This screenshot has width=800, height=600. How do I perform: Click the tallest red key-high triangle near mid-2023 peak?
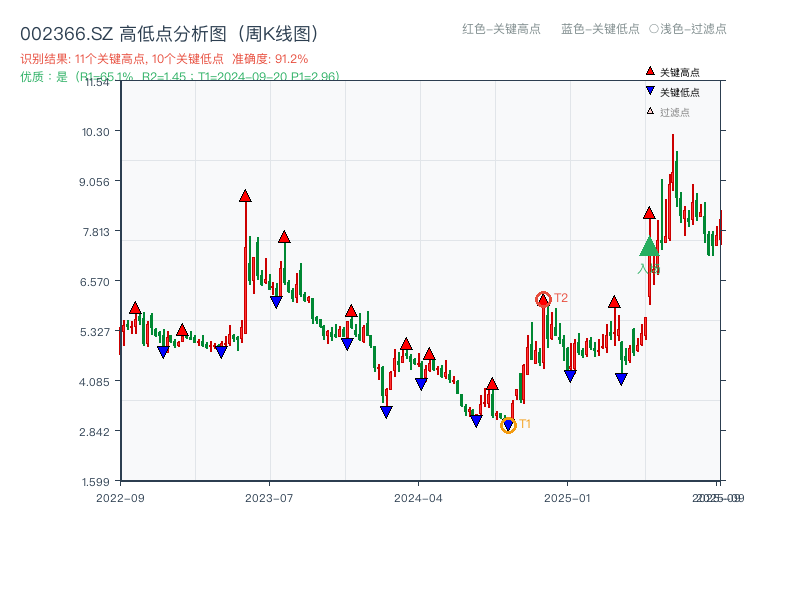point(245,197)
